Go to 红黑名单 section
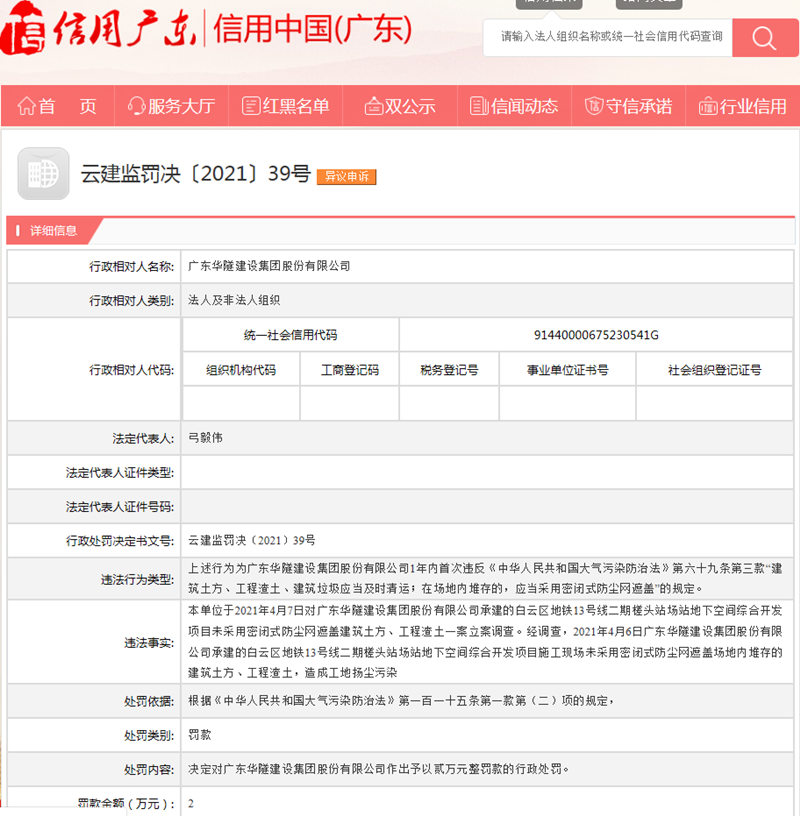The image size is (800, 816). point(286,106)
